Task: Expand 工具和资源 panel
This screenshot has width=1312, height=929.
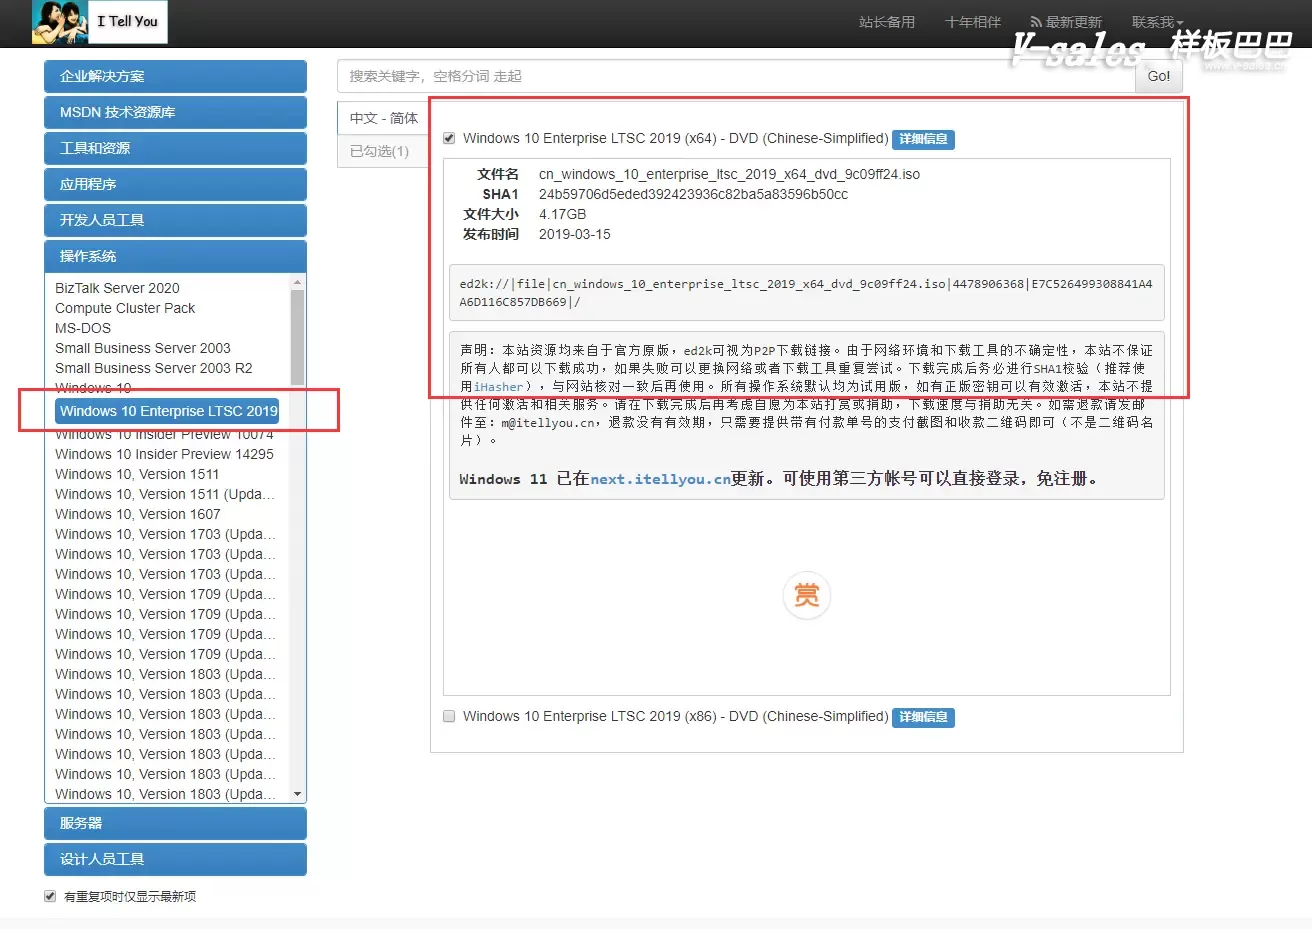Action: [x=175, y=148]
